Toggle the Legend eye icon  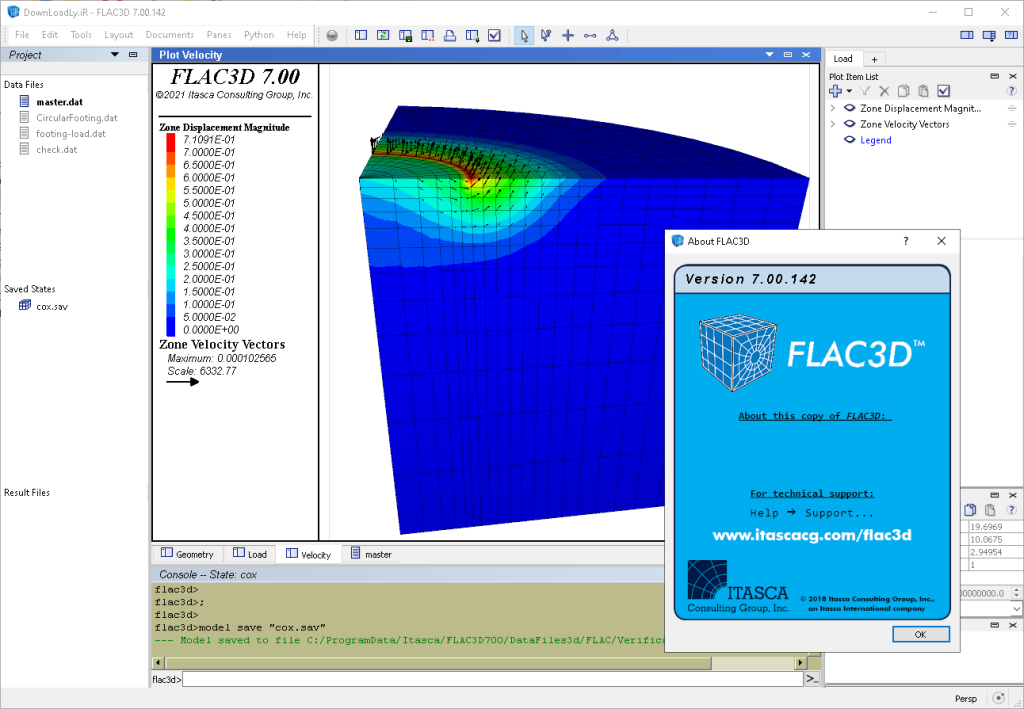click(x=849, y=140)
